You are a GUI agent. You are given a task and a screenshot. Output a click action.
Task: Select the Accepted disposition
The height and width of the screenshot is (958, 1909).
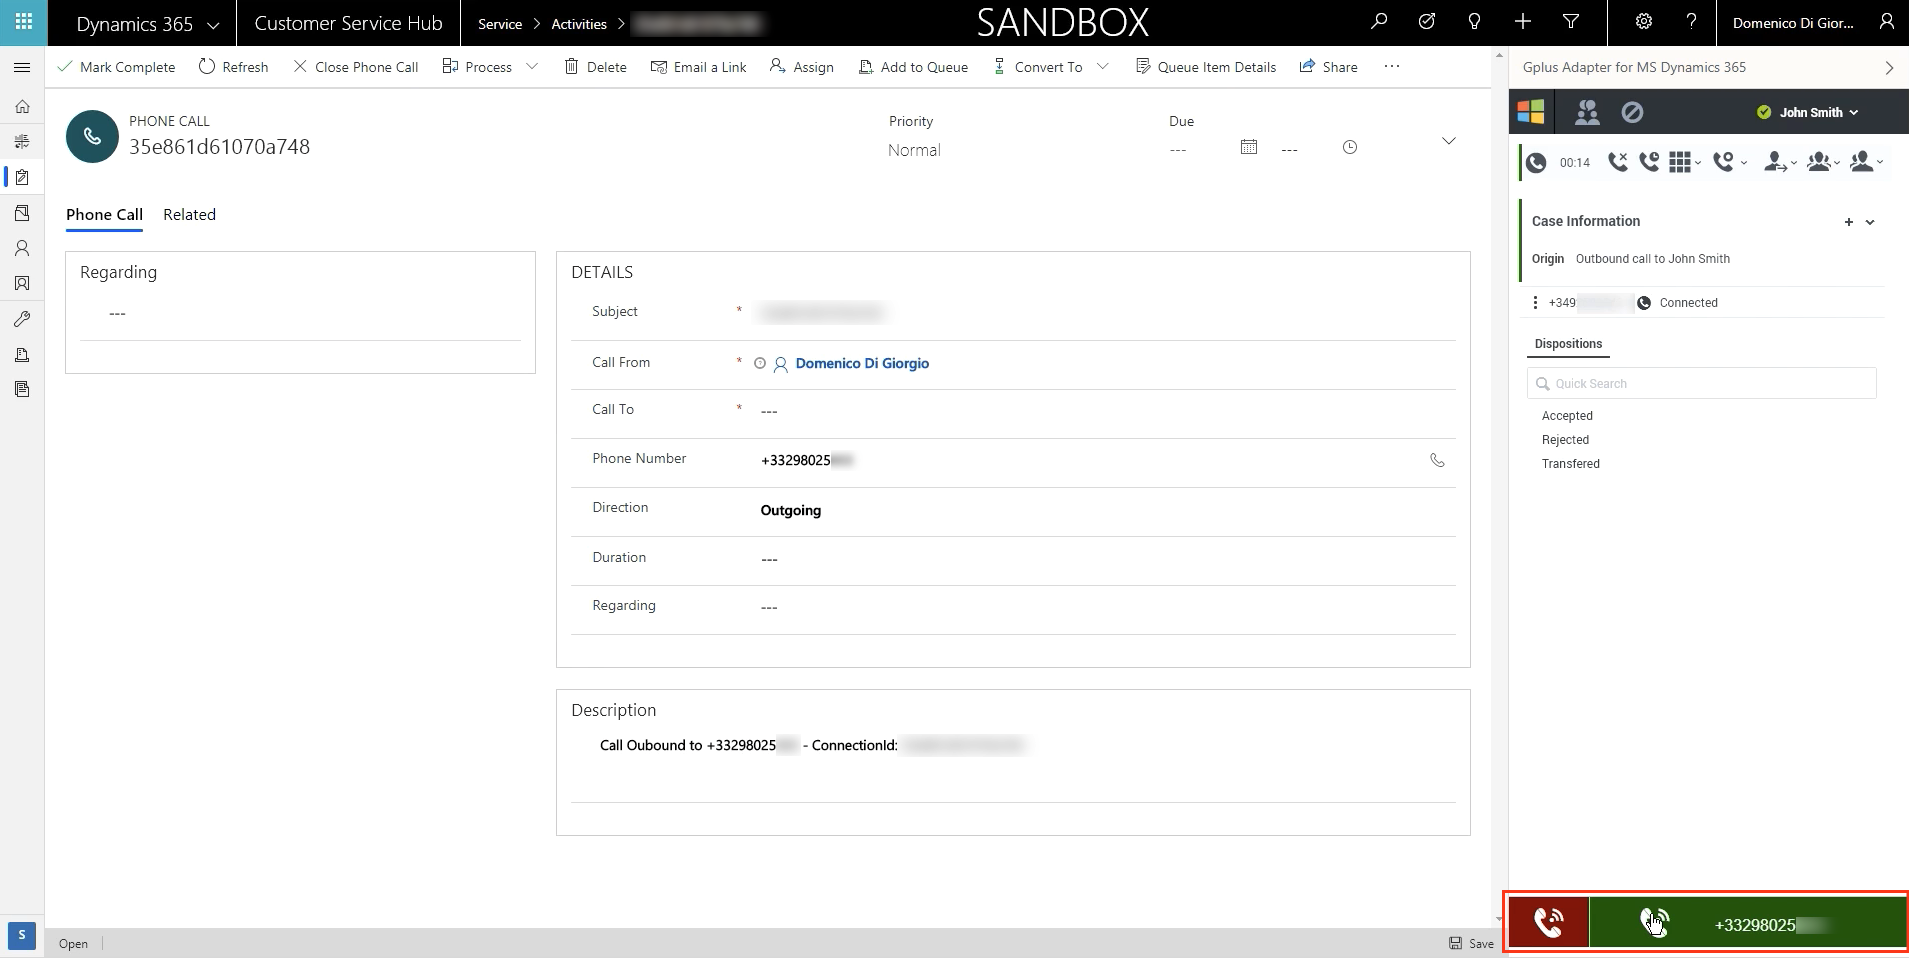coord(1567,416)
